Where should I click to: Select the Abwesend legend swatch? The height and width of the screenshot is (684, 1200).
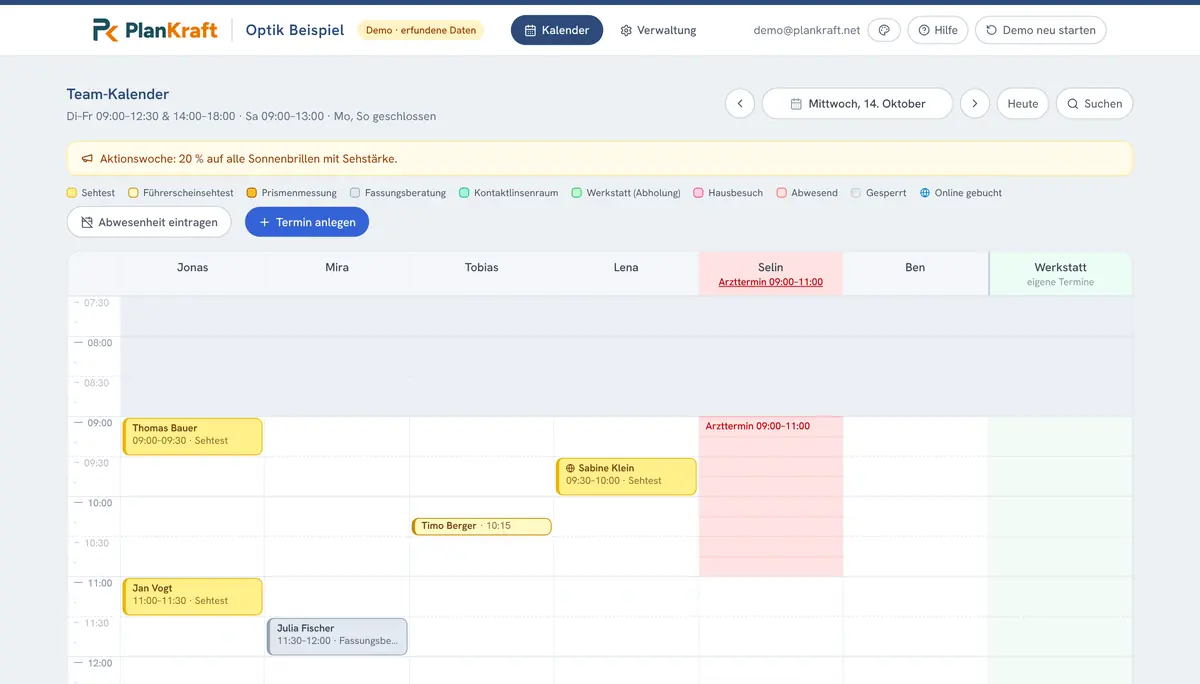pos(782,193)
